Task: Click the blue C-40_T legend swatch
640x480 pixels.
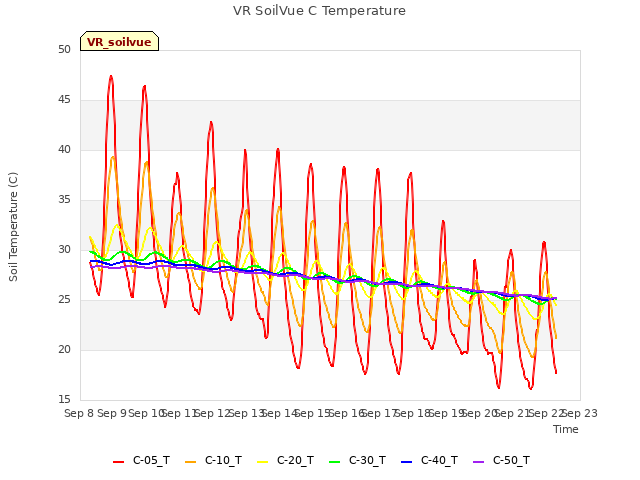Action: [x=407, y=462]
